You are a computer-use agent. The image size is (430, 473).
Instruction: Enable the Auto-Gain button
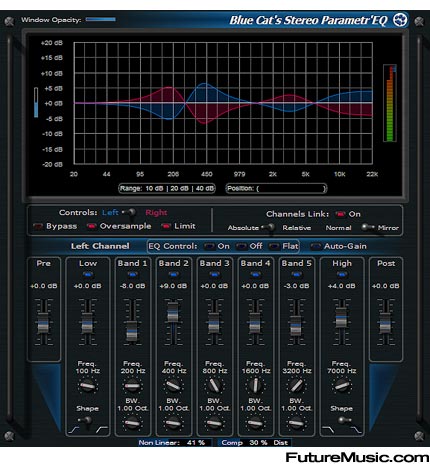[339, 246]
